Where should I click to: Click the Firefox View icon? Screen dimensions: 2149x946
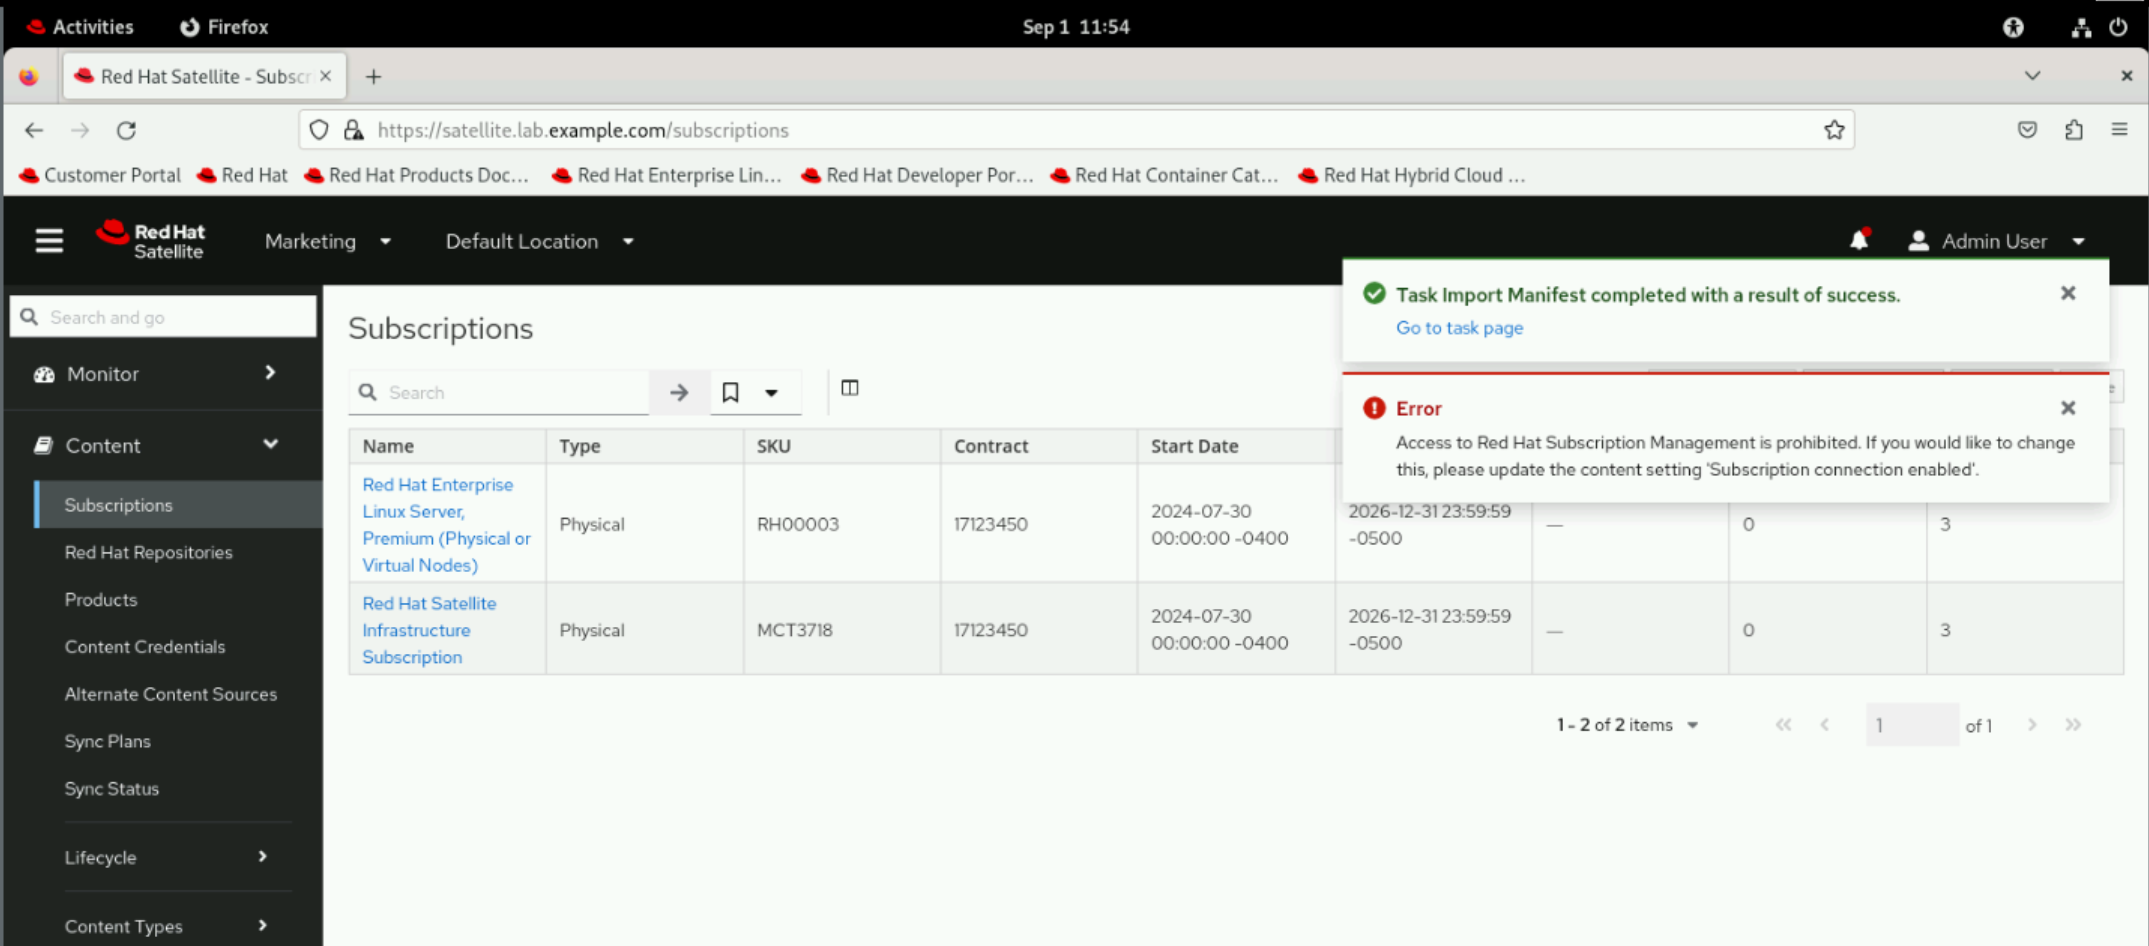[28, 77]
